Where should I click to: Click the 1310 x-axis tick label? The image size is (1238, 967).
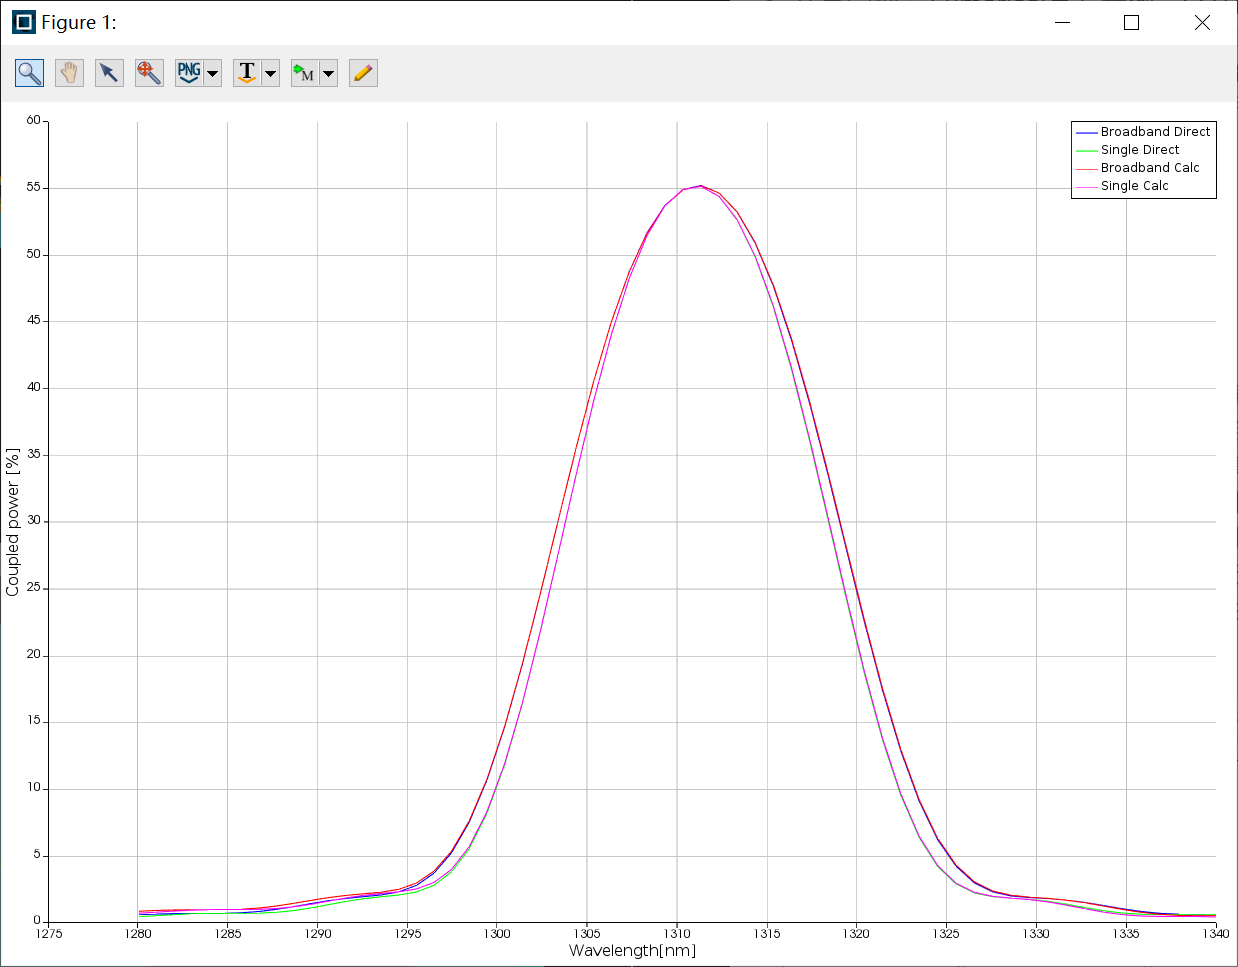[677, 934]
